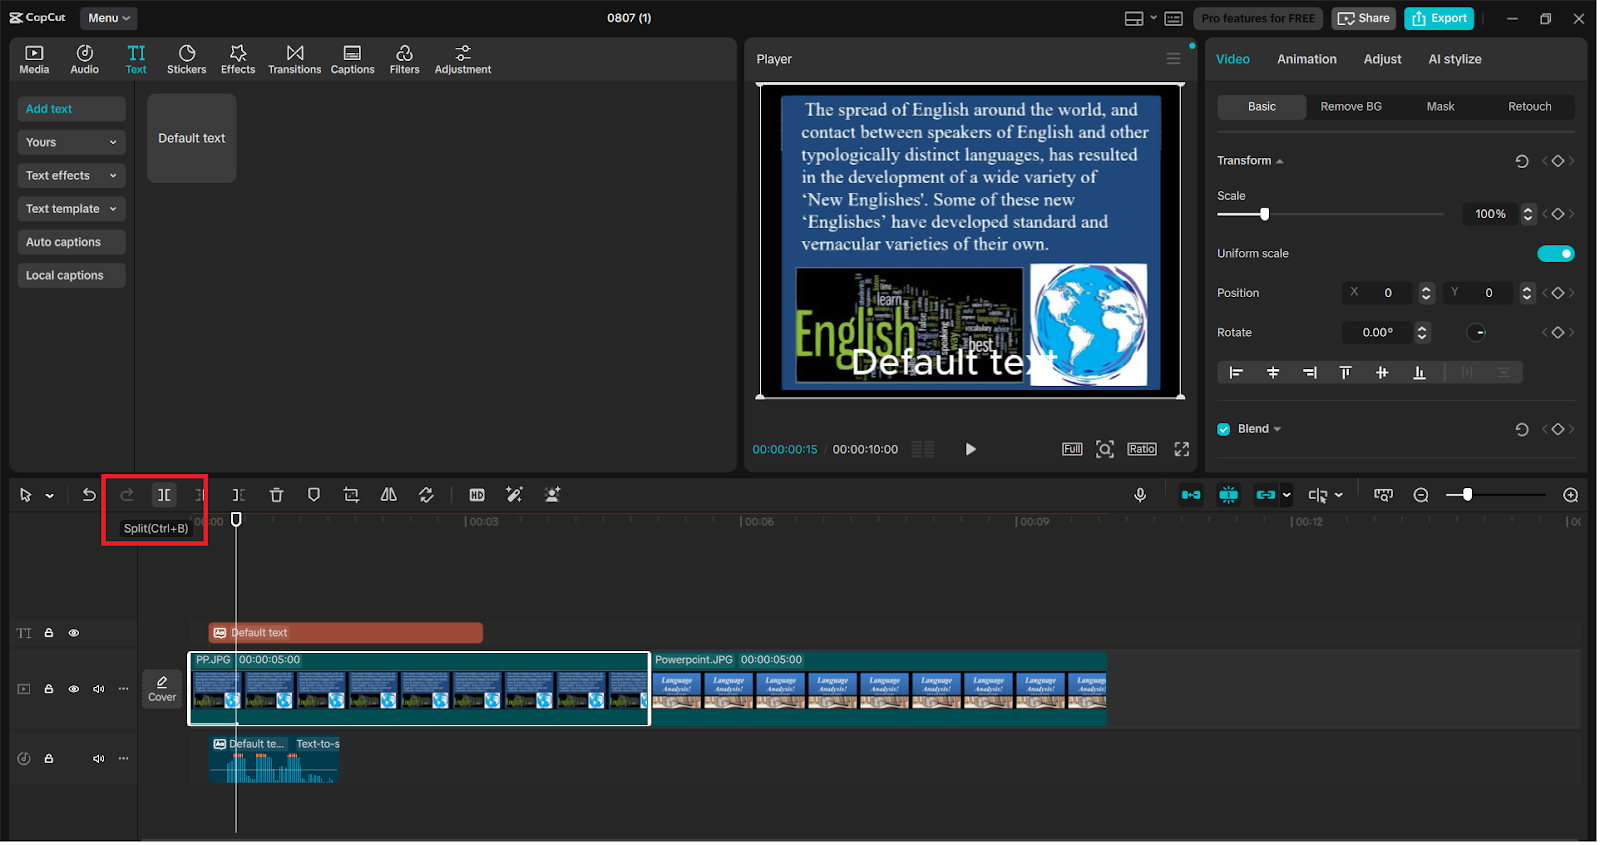Open the Media panel
This screenshot has width=1600, height=845.
point(34,59)
